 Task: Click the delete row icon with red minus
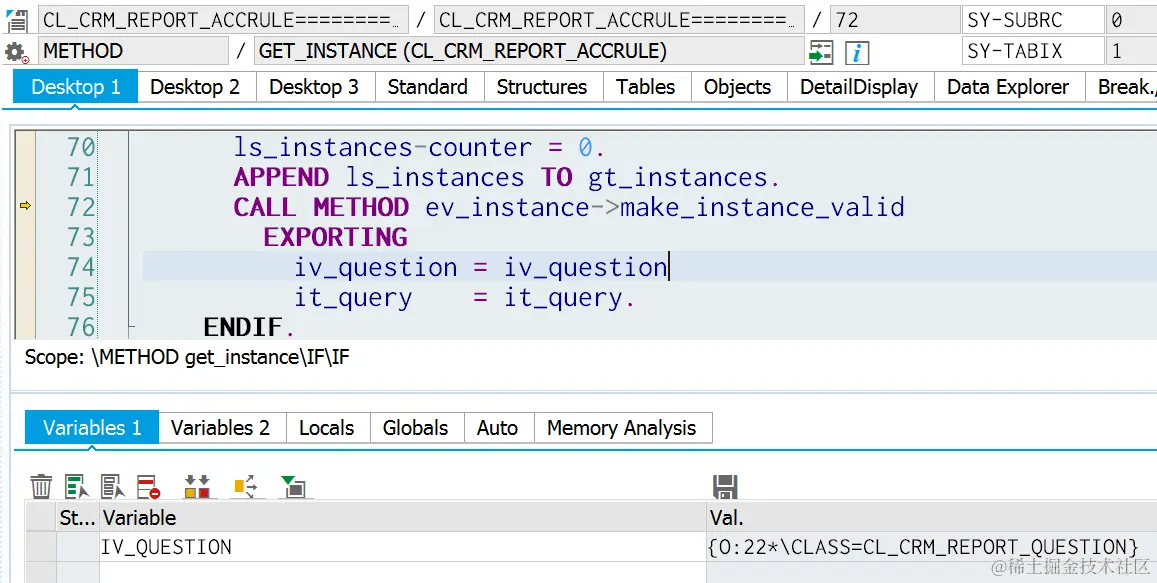click(148, 487)
